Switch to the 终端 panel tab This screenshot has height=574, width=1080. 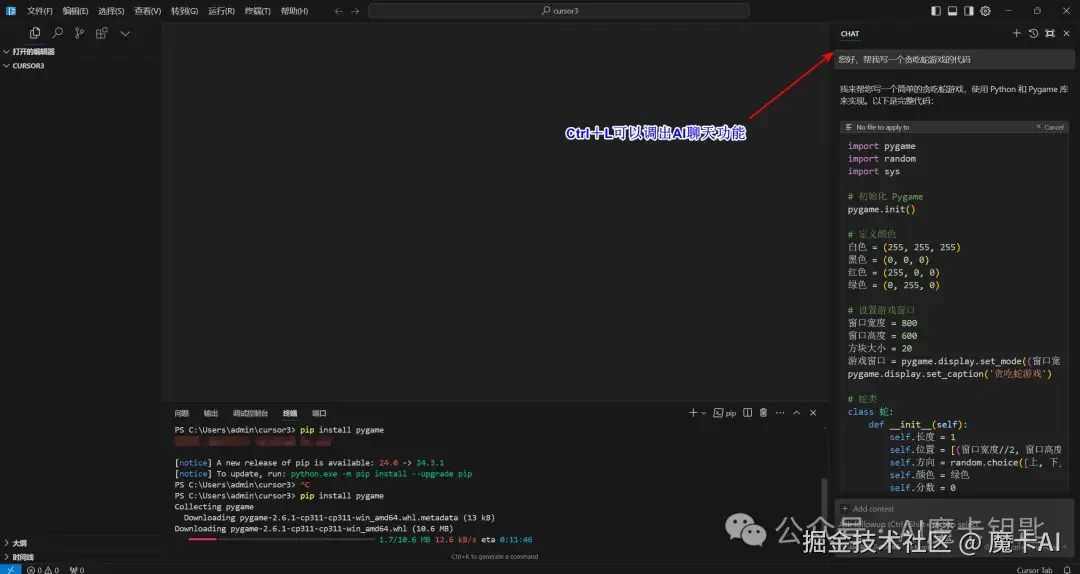tap(290, 413)
